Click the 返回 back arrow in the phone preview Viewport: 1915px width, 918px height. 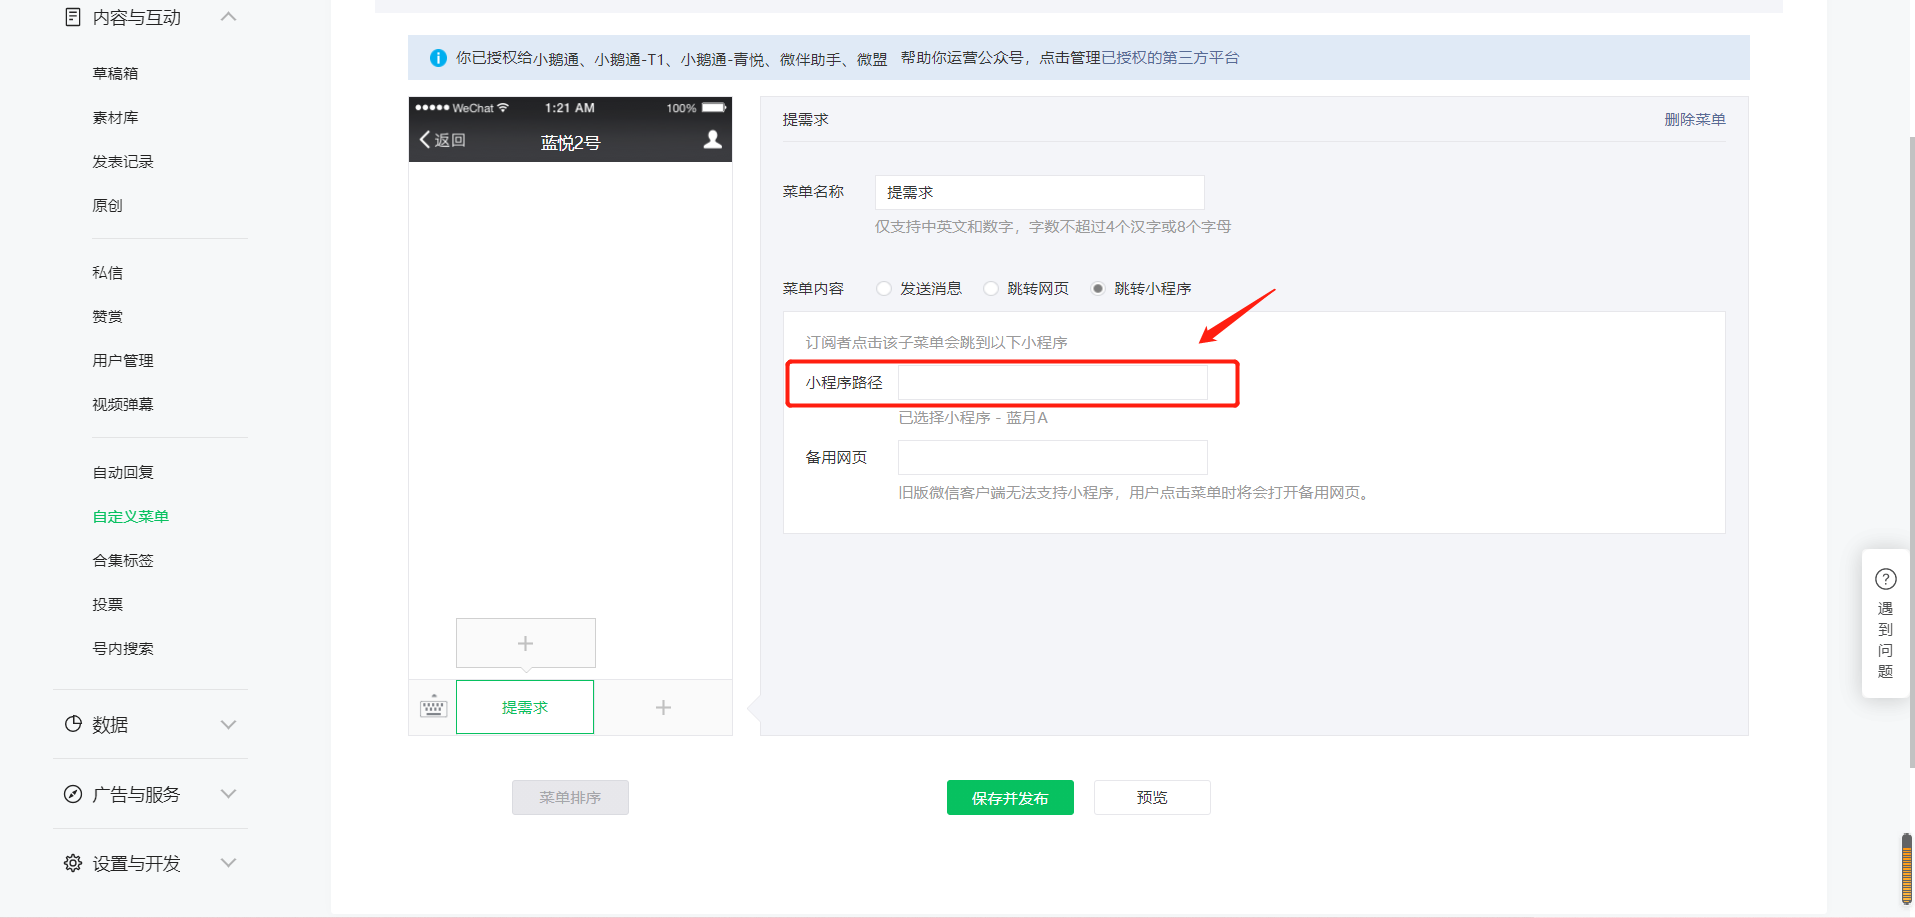(442, 140)
